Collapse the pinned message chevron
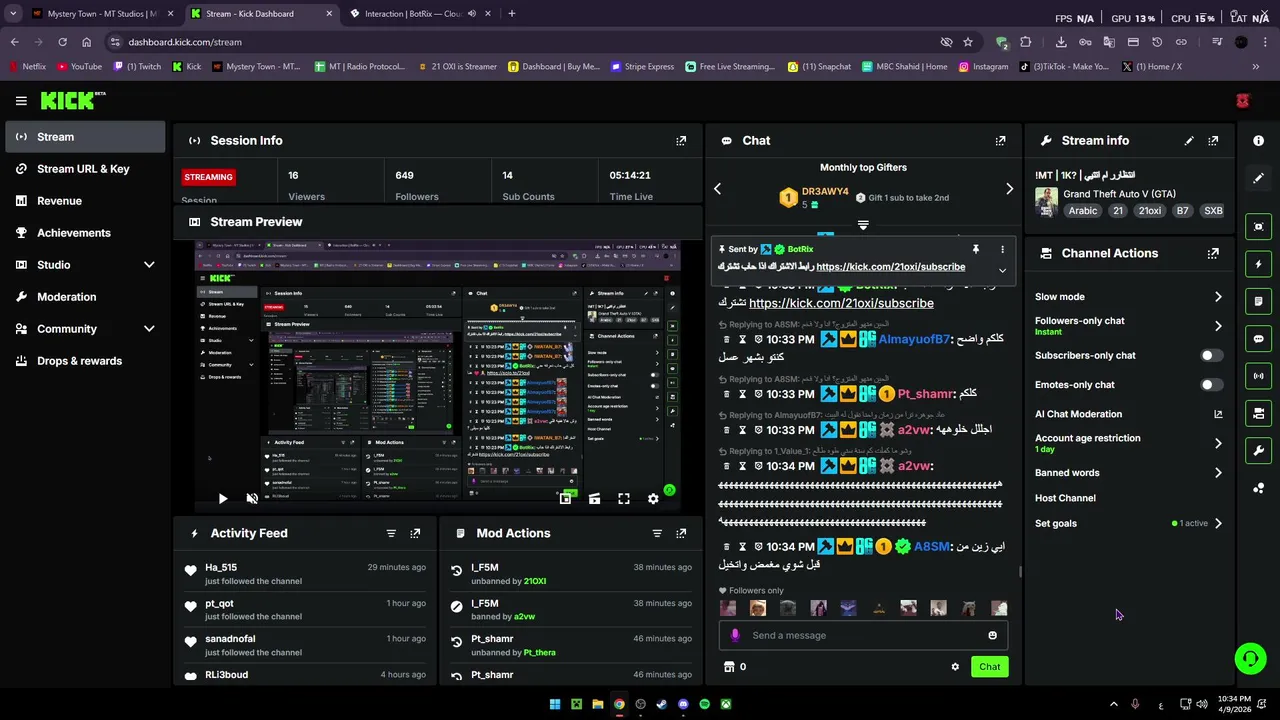This screenshot has width=1280, height=720. point(1002,270)
